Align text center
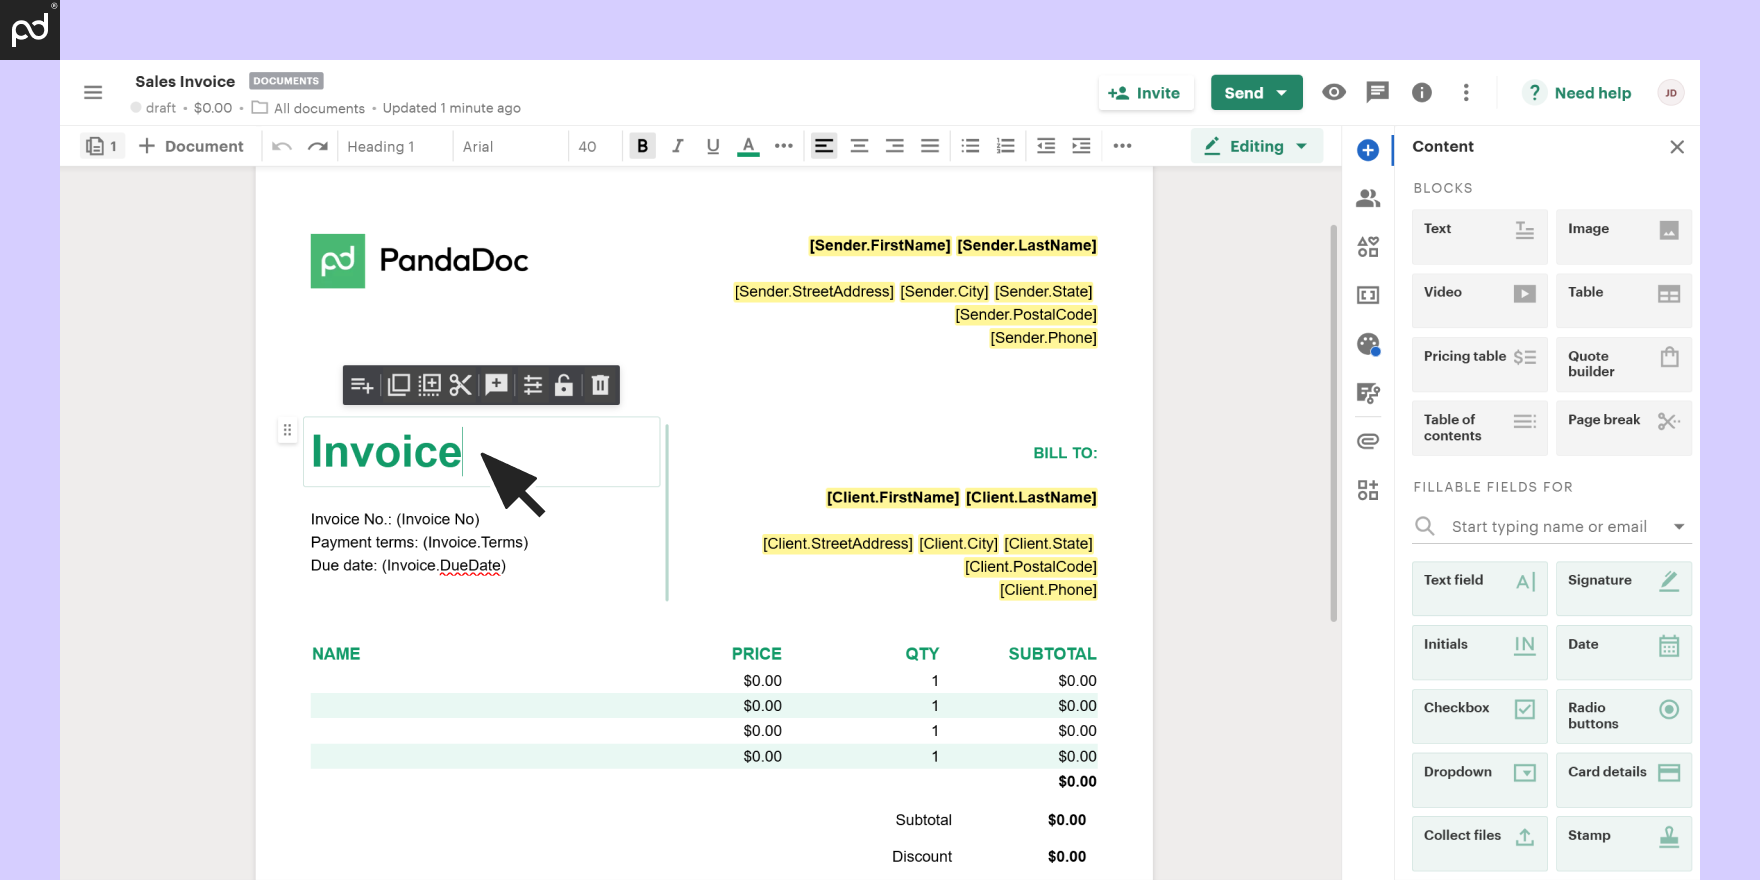This screenshot has width=1760, height=880. click(x=859, y=146)
